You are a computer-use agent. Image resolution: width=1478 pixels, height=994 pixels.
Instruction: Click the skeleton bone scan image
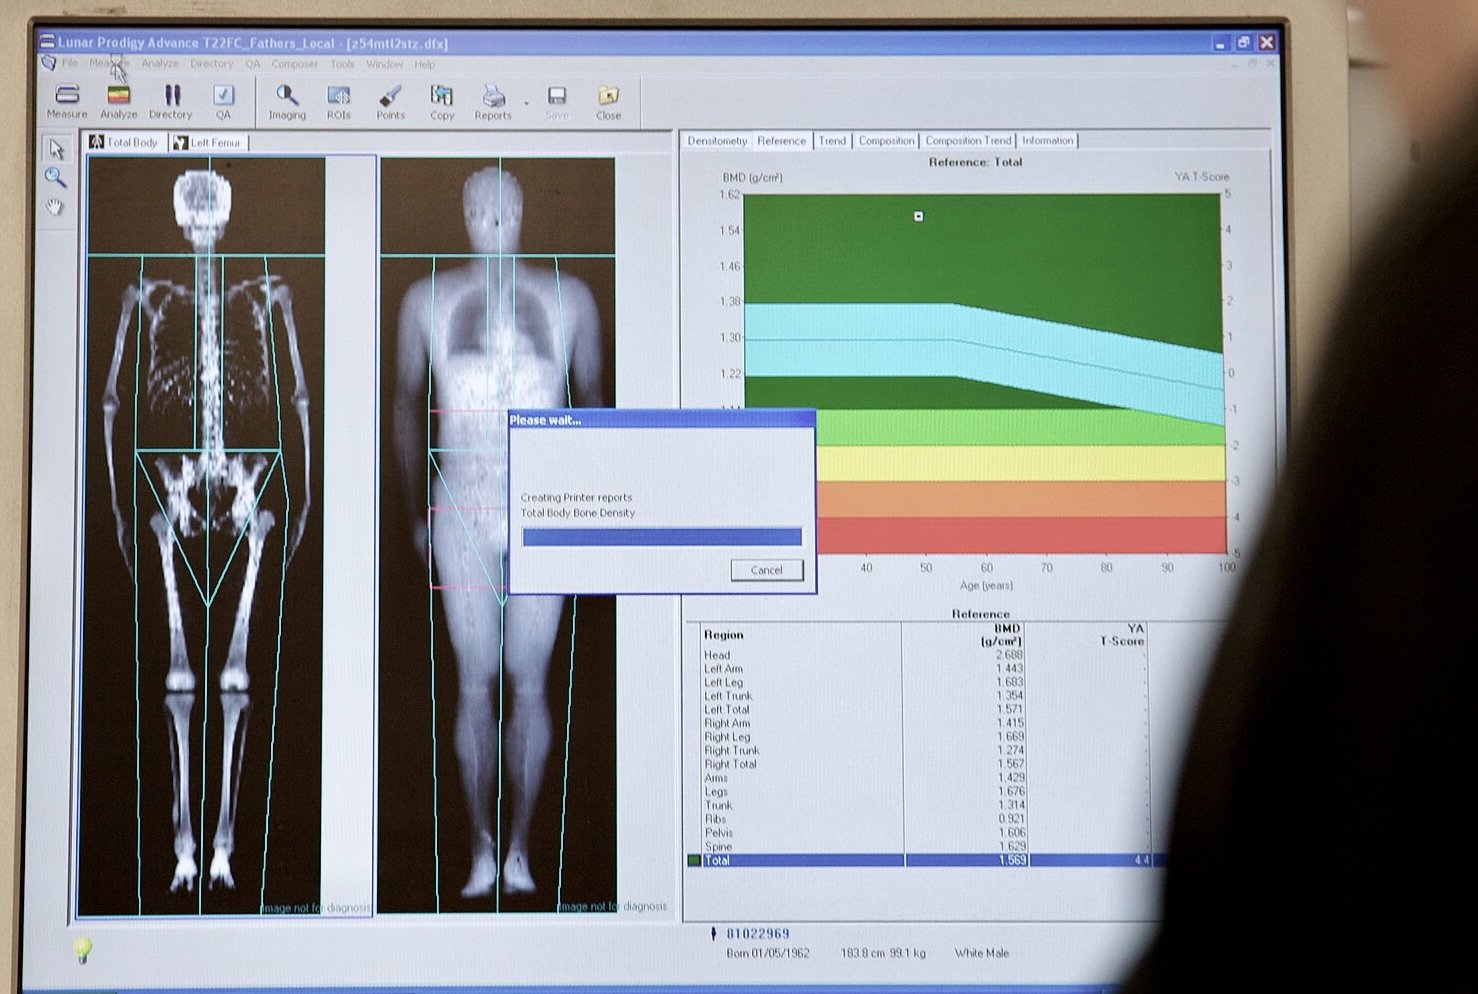pos(205,535)
